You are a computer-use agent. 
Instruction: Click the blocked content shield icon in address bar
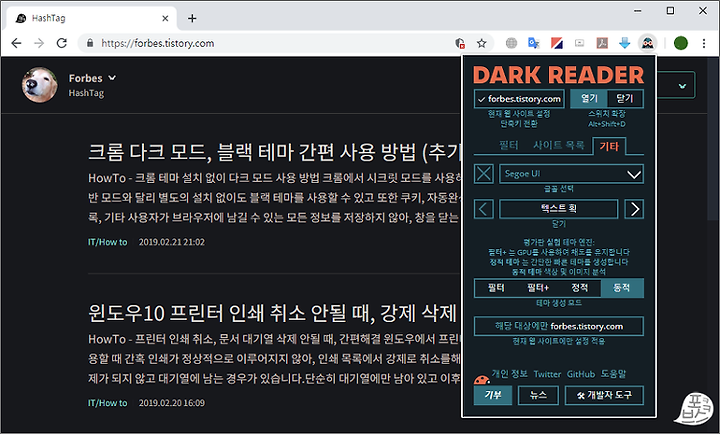tap(460, 43)
